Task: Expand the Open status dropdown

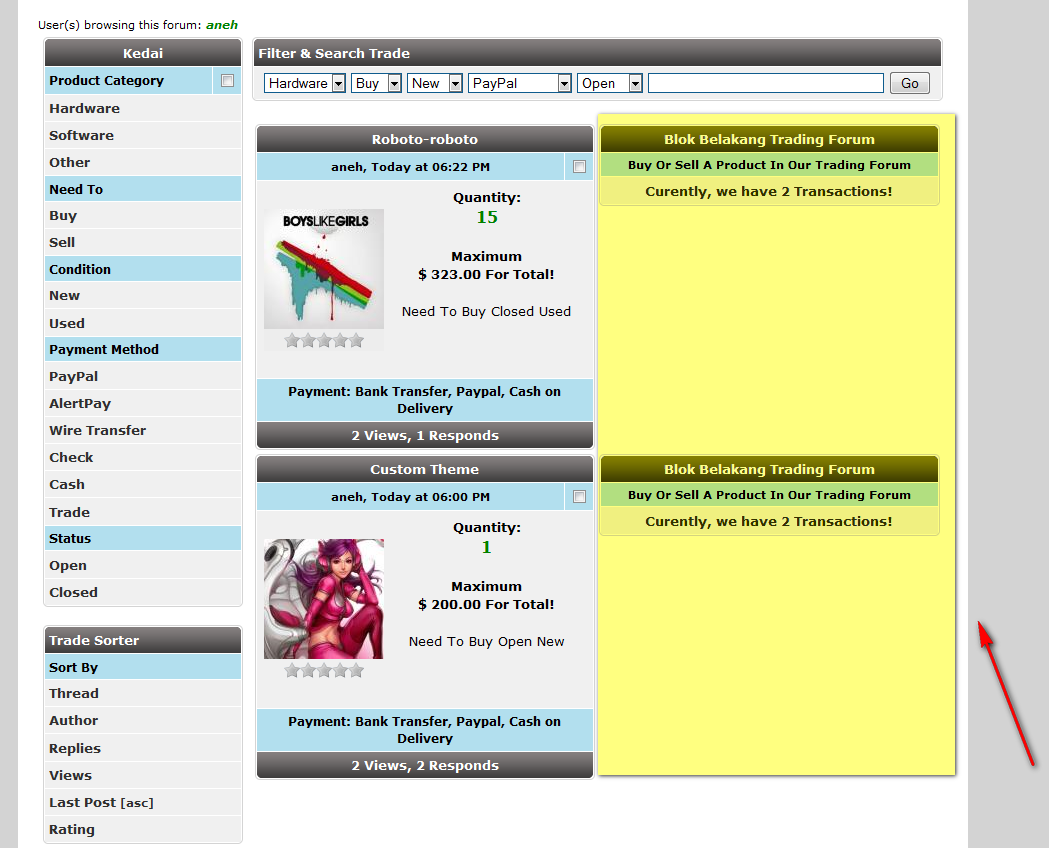Action: [609, 84]
